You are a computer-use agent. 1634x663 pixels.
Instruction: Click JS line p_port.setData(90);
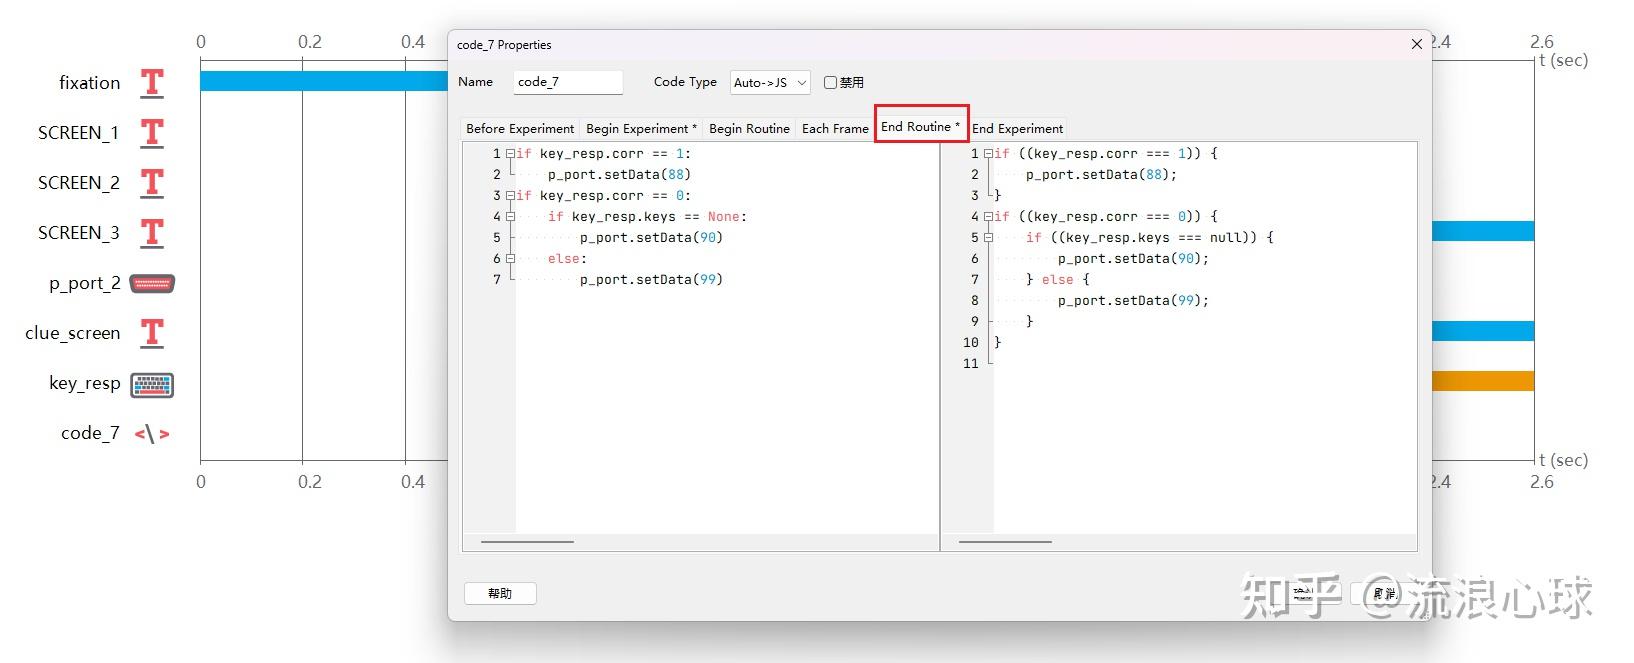coord(1133,259)
